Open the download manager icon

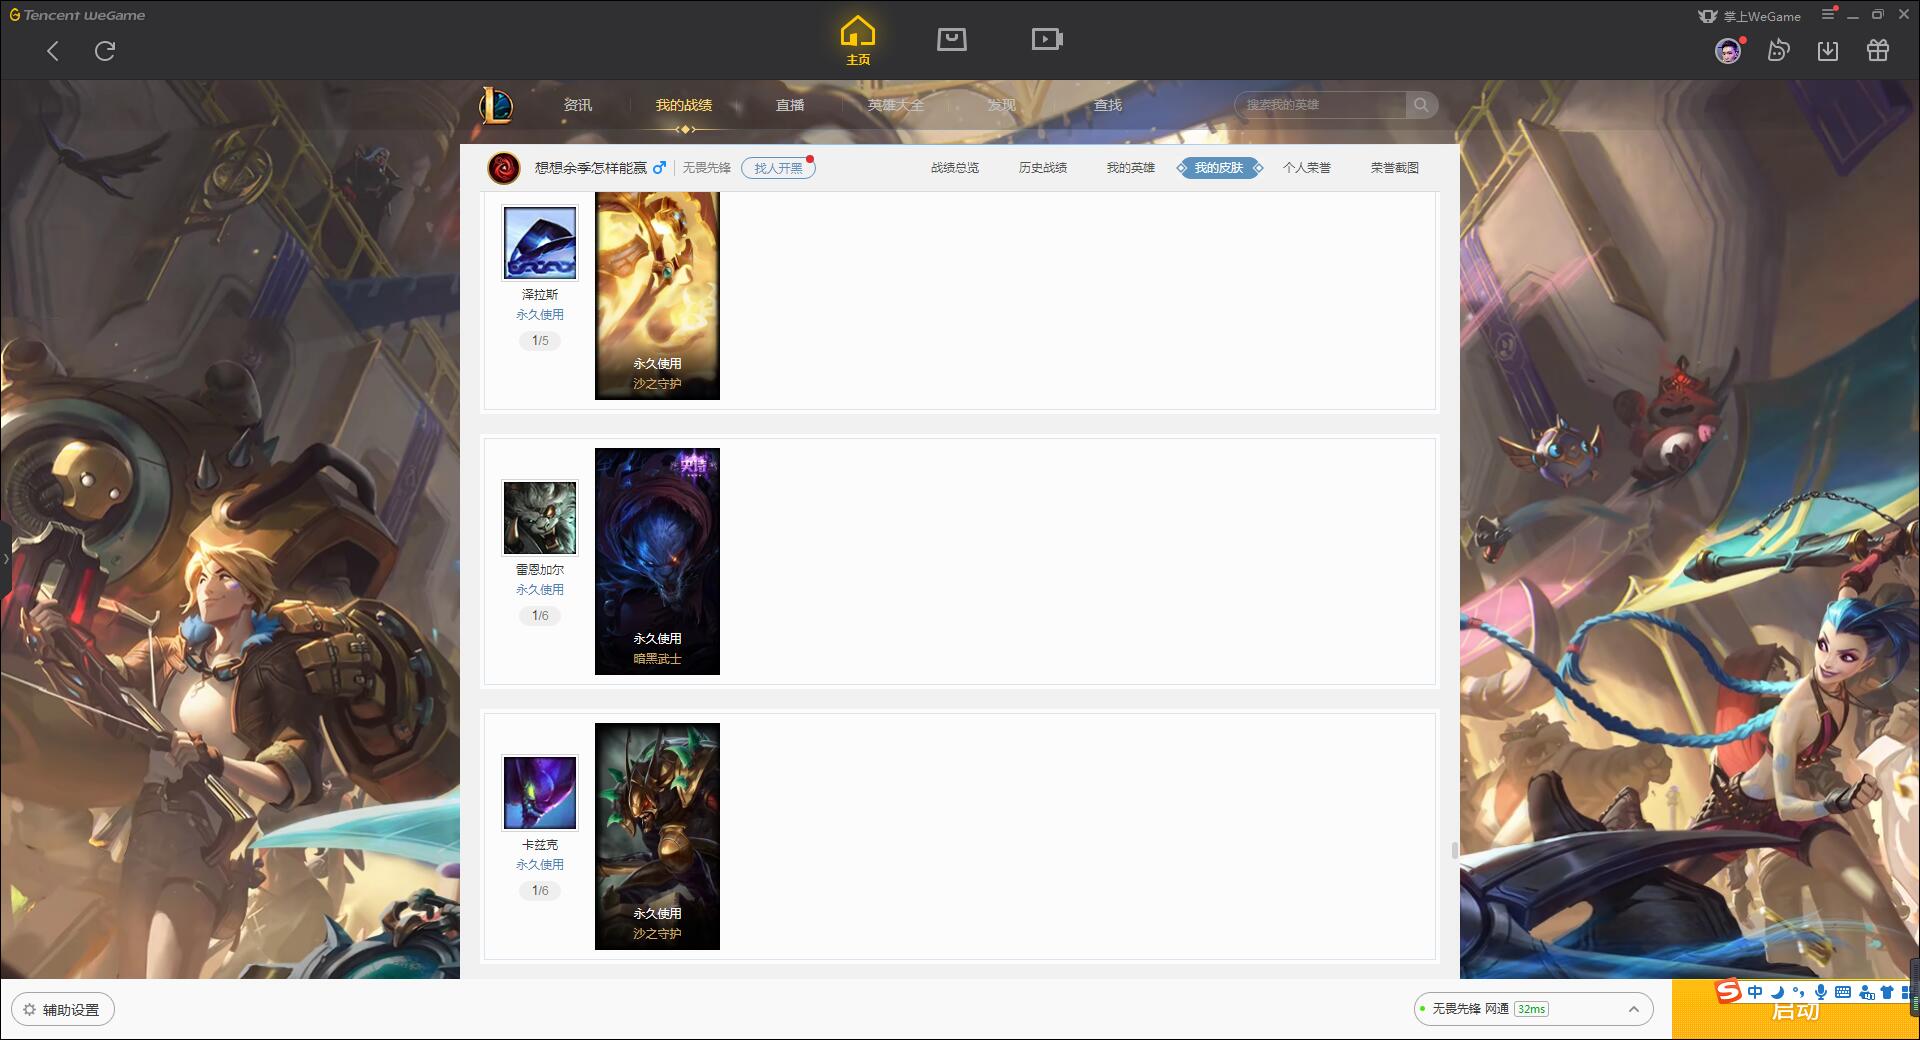click(x=1828, y=51)
